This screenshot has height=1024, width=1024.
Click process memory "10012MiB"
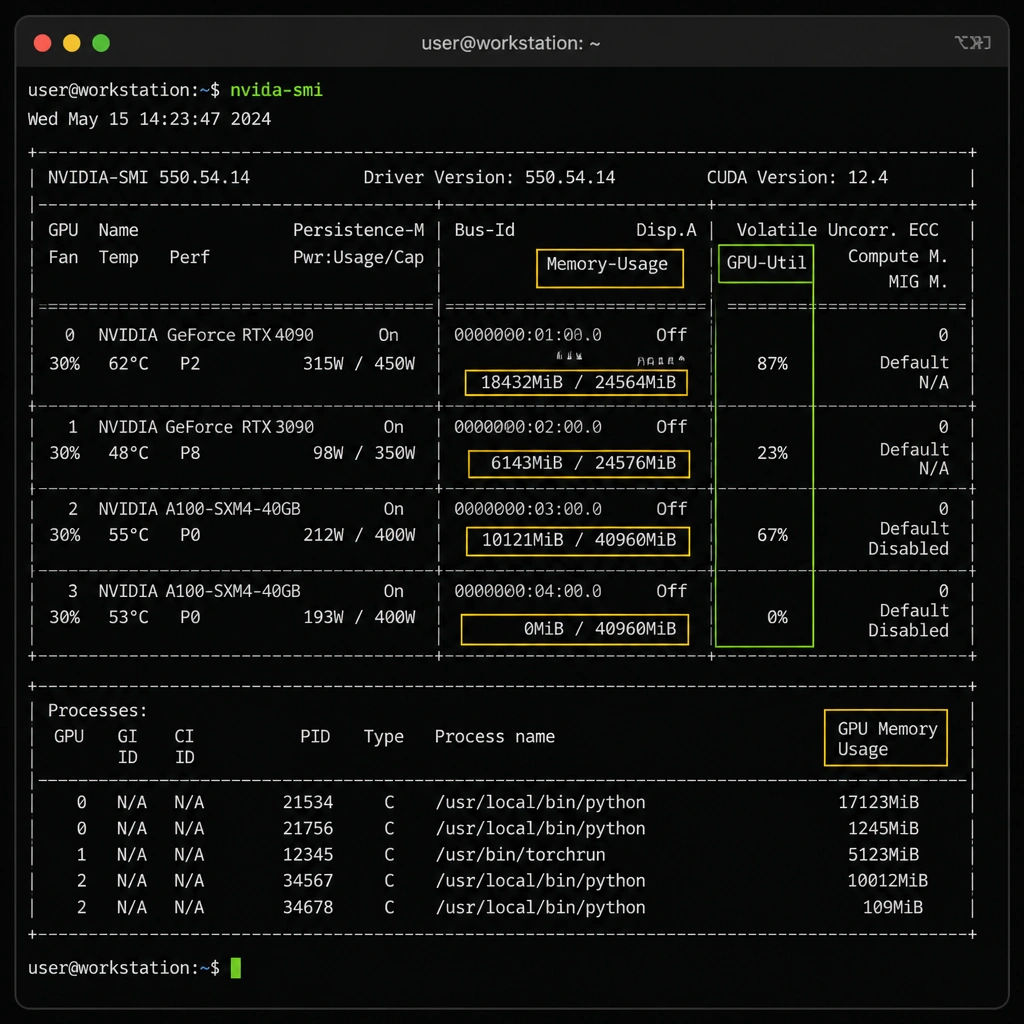888,880
